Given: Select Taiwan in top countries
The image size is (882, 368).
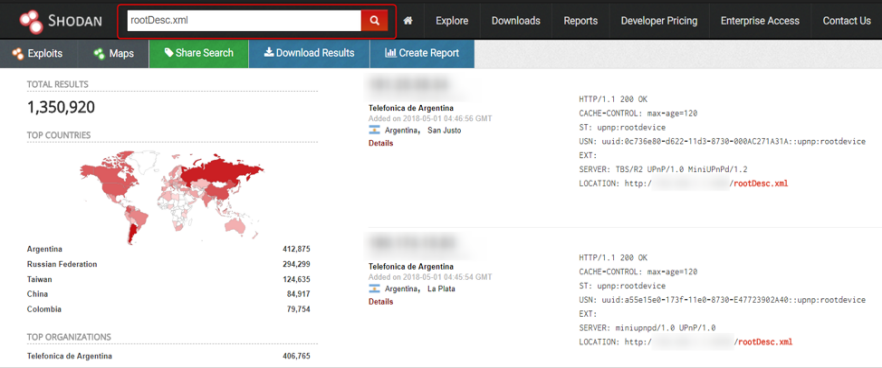Looking at the screenshot, I should point(39,279).
